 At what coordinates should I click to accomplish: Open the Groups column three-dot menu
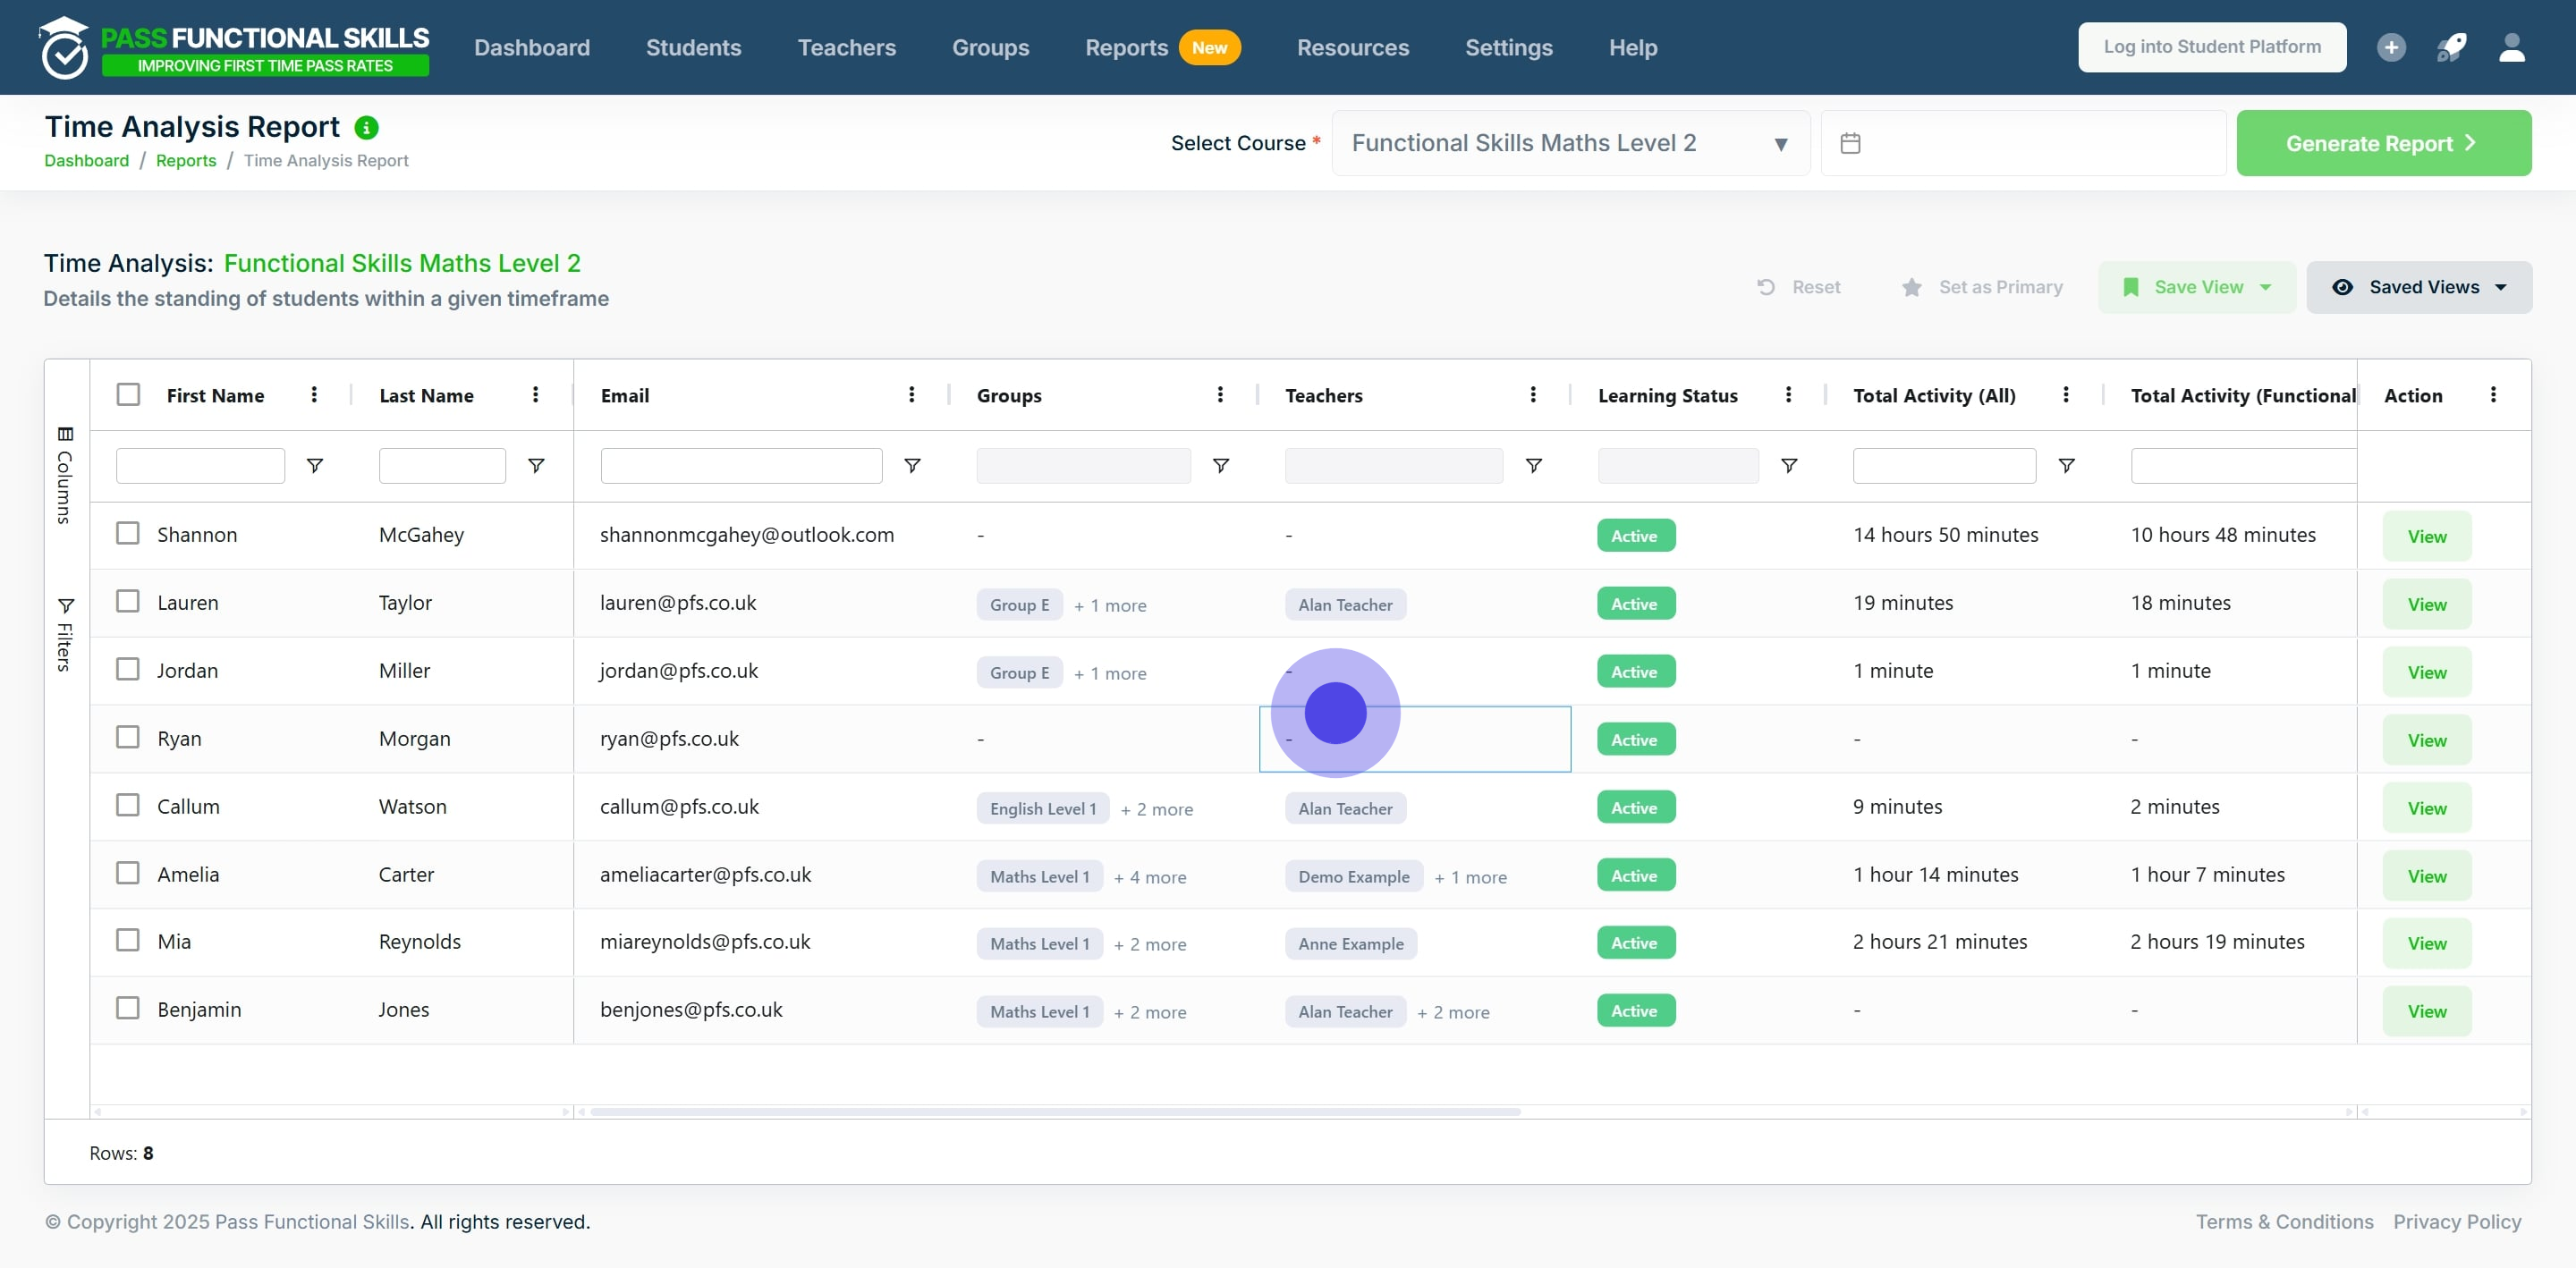click(x=1220, y=395)
